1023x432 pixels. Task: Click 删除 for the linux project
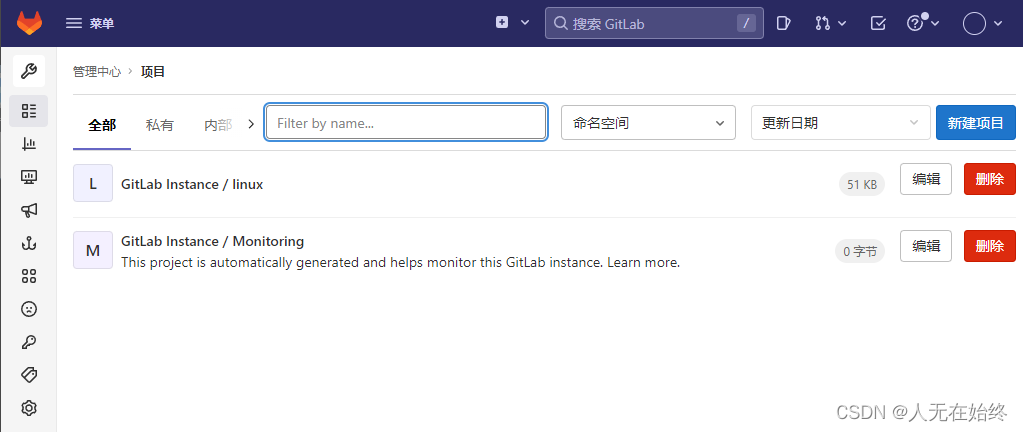pos(990,179)
